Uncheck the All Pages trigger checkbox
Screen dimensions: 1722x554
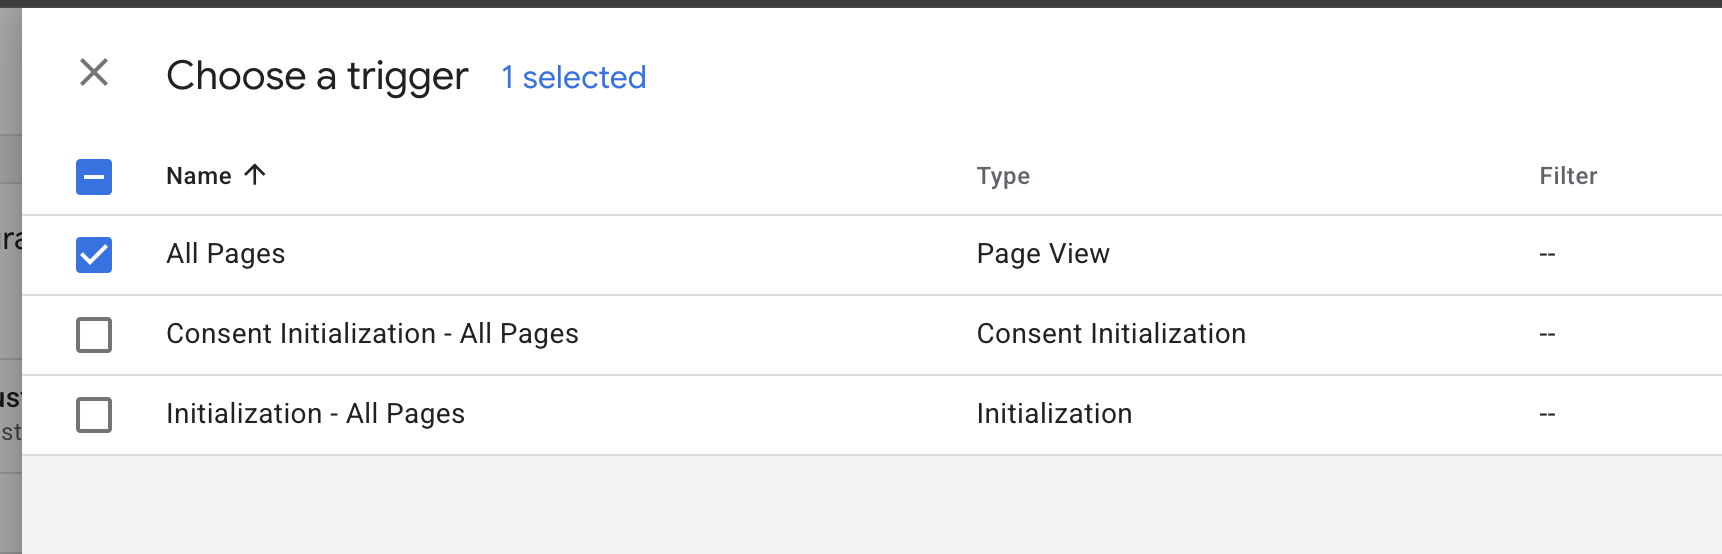point(94,255)
